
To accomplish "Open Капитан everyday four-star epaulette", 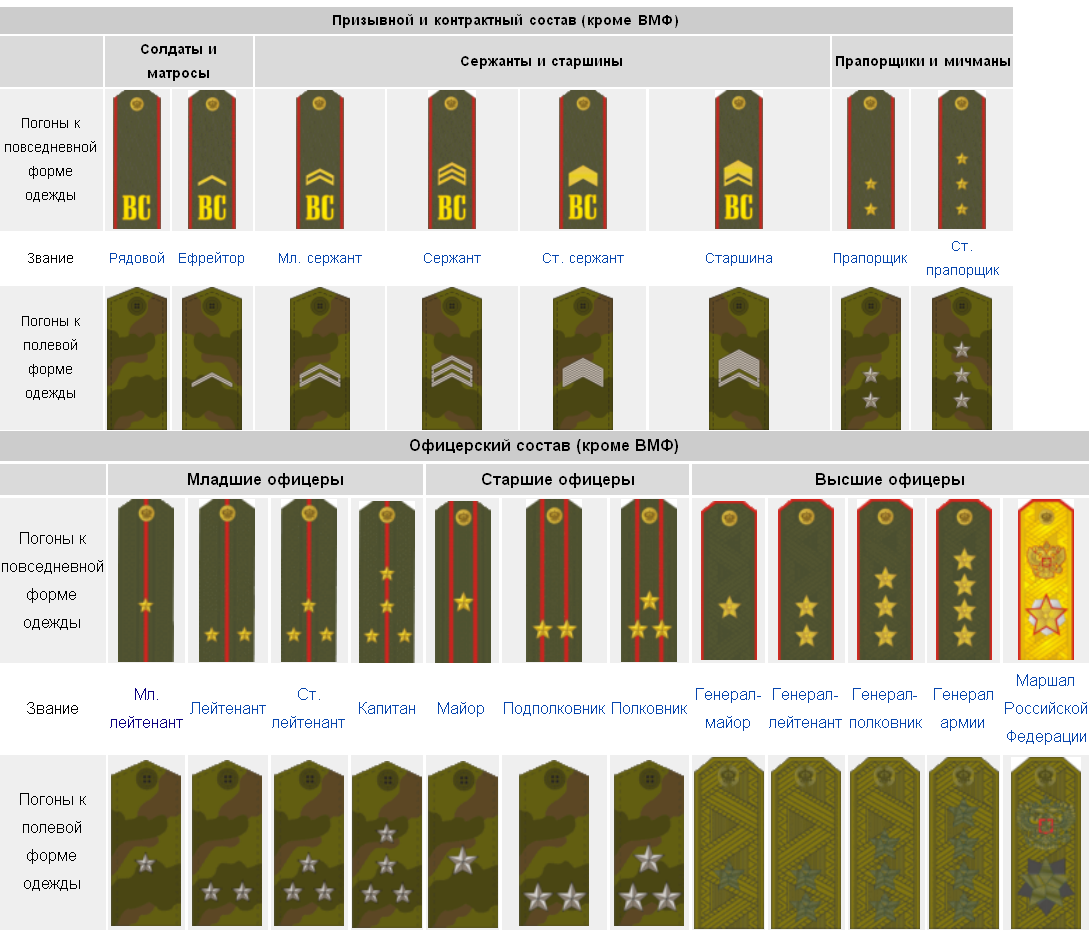I will point(387,582).
